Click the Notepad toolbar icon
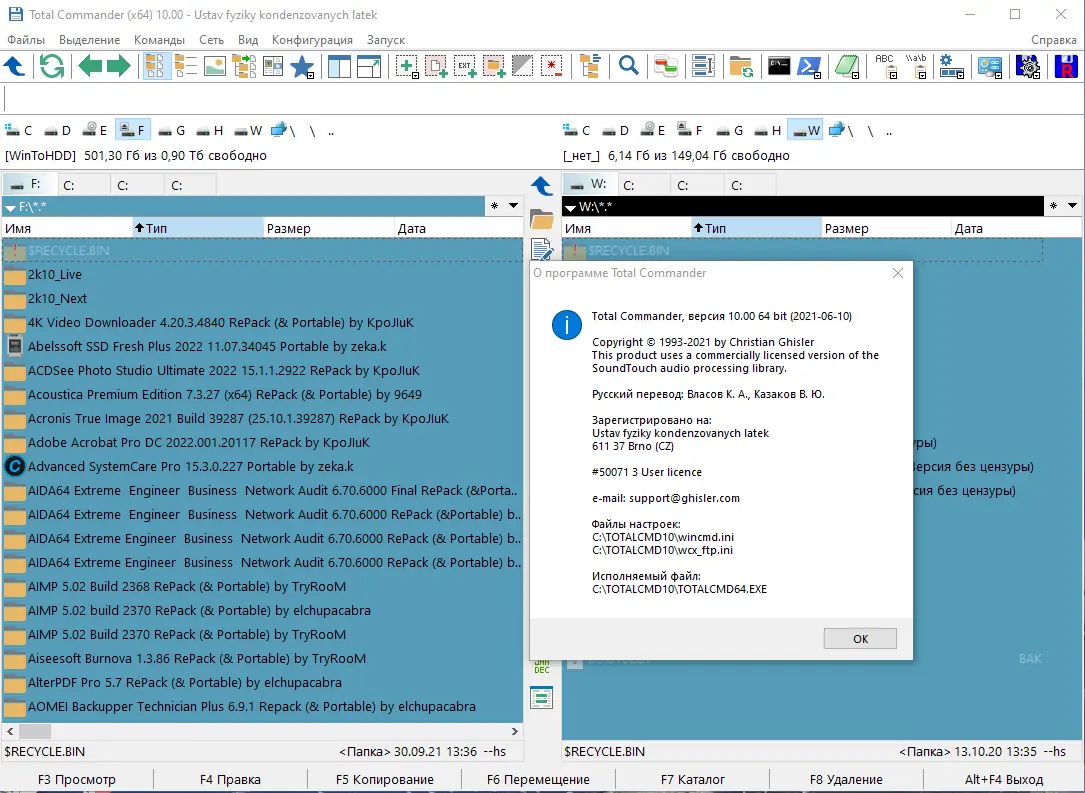 click(847, 66)
